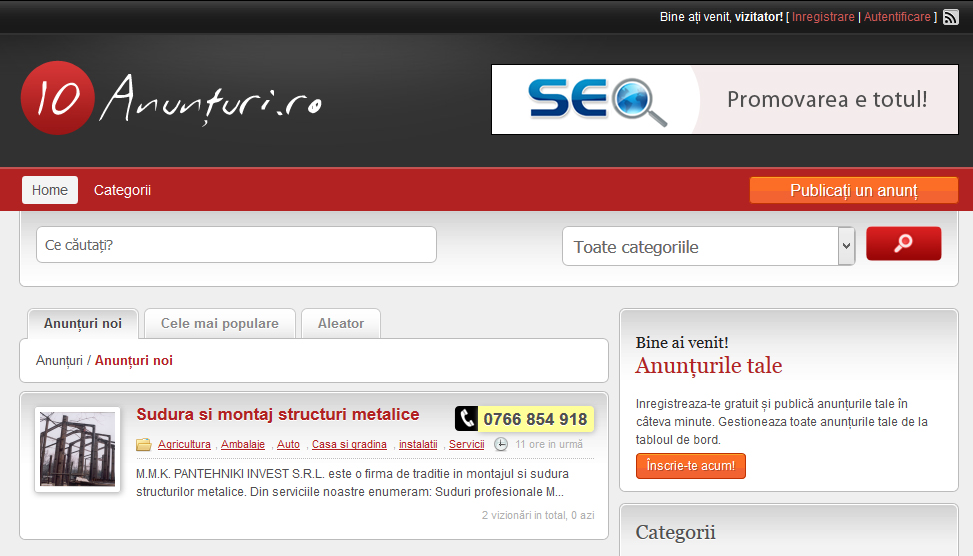Click the red magnifier search button
Screen dimensions: 973x556
tap(904, 243)
